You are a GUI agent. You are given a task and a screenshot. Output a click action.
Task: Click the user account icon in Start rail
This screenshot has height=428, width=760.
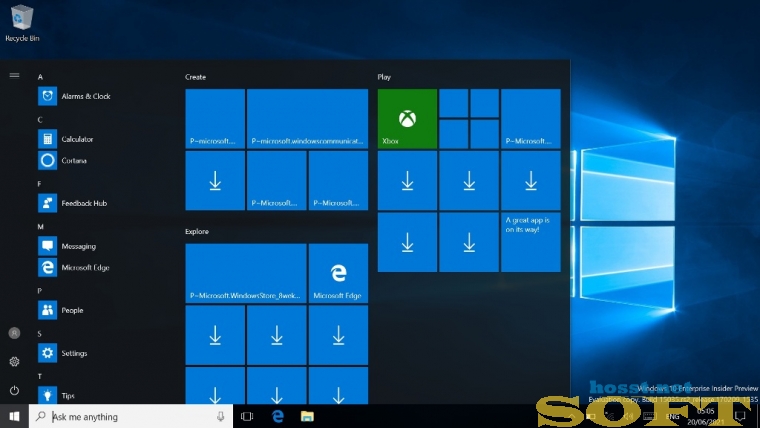coord(15,333)
